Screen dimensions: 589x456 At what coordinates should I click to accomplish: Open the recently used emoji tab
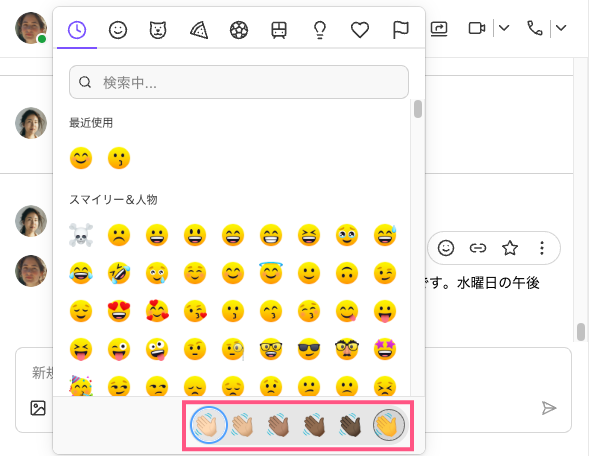pyautogui.click(x=77, y=30)
